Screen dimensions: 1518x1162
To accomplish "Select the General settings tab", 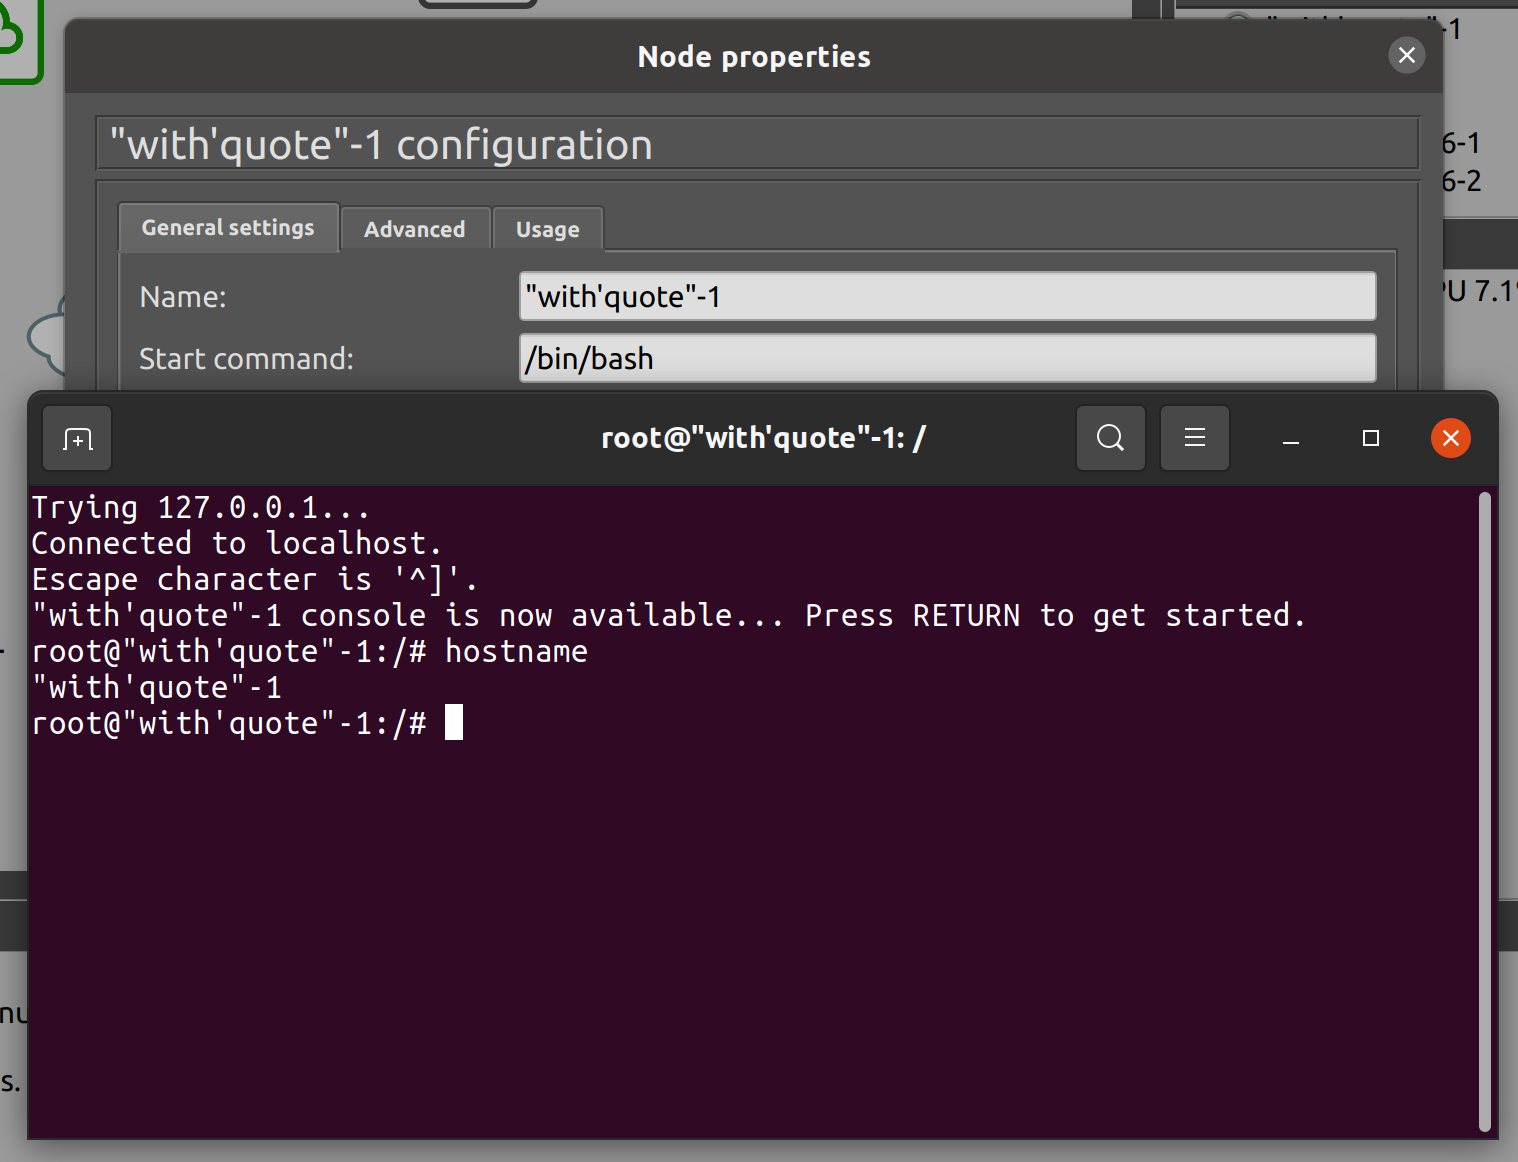I will click(228, 227).
